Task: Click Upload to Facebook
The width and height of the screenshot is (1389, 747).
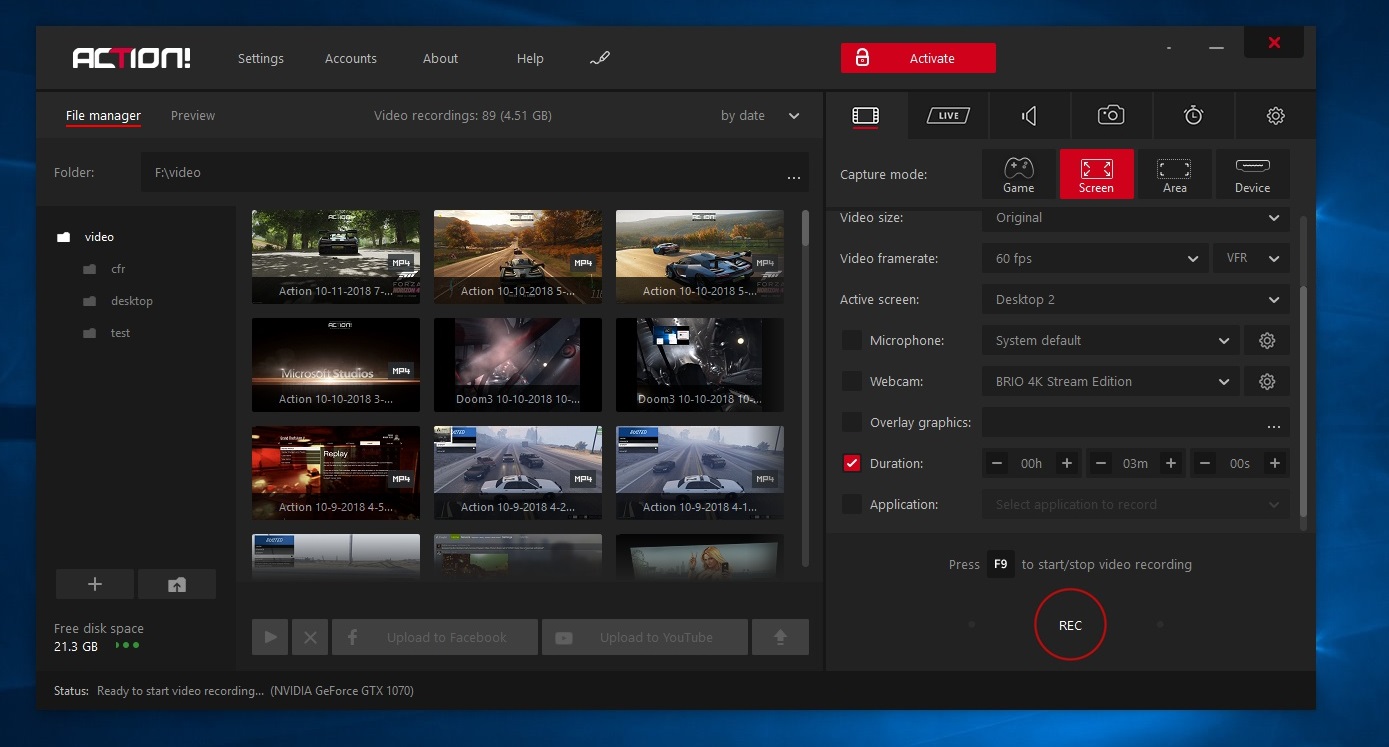Action: (x=435, y=637)
